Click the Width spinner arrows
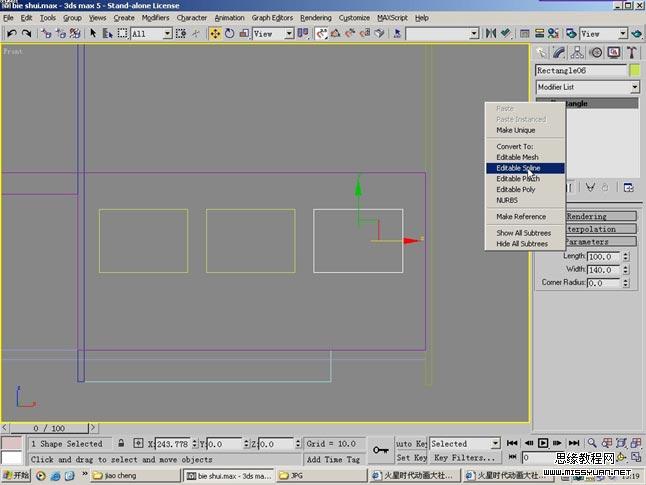The width and height of the screenshot is (646, 485). (625, 269)
